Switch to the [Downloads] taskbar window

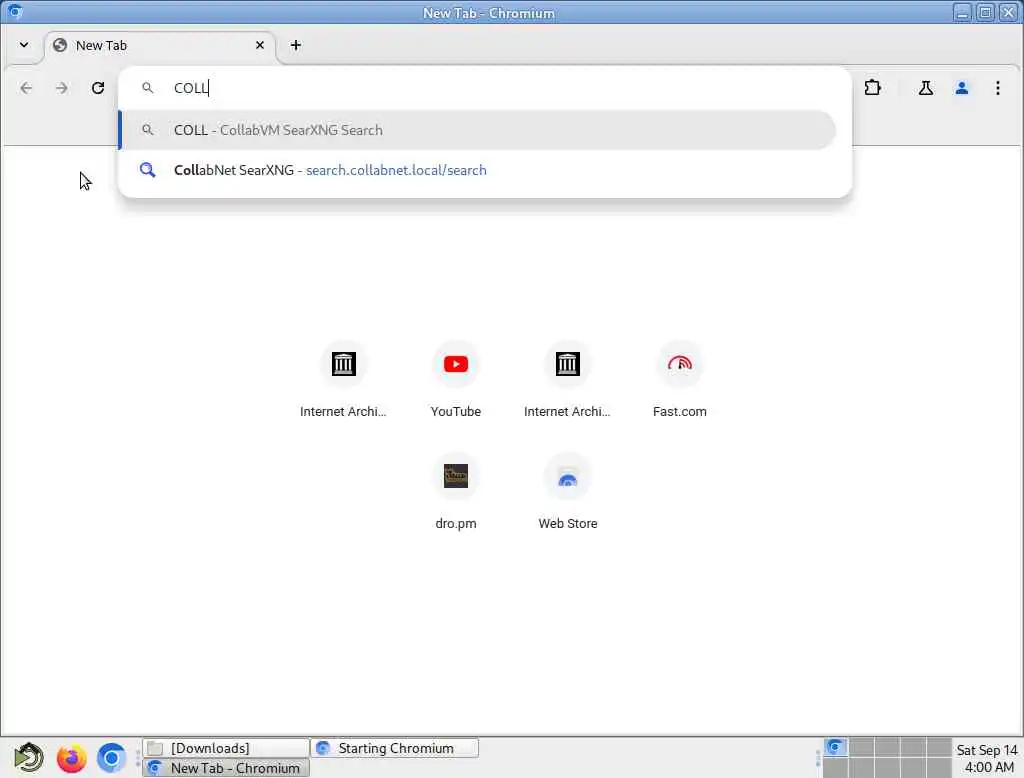point(226,748)
